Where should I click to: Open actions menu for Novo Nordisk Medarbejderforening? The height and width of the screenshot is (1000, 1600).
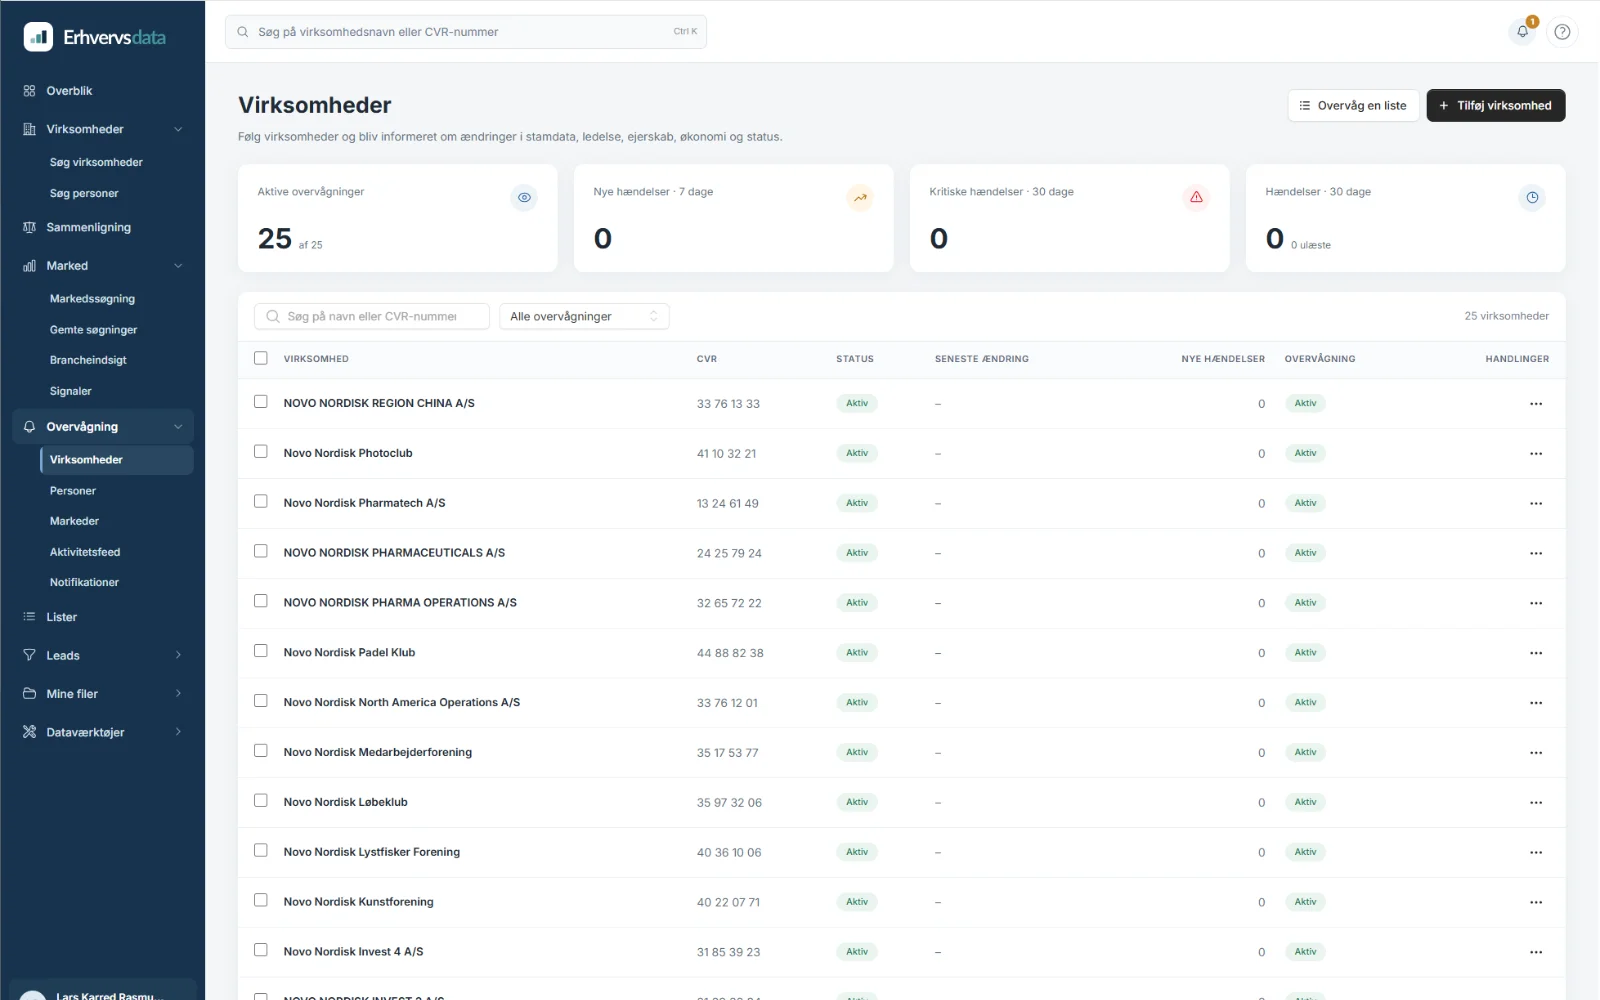(1536, 753)
